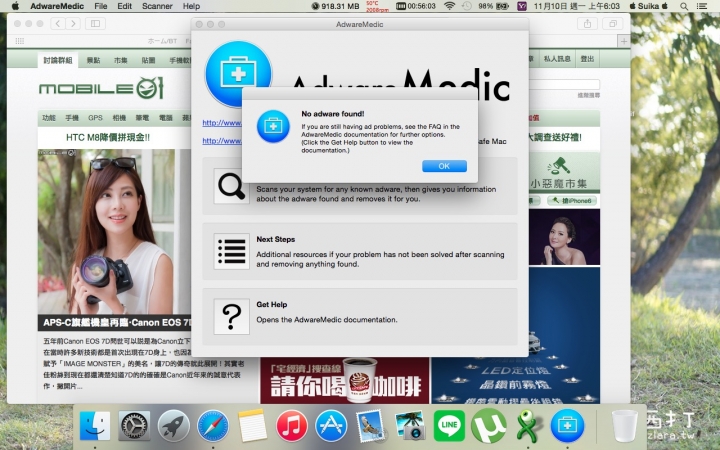Open Launchpad from the Dock
This screenshot has width=720, height=450.
coord(174,426)
